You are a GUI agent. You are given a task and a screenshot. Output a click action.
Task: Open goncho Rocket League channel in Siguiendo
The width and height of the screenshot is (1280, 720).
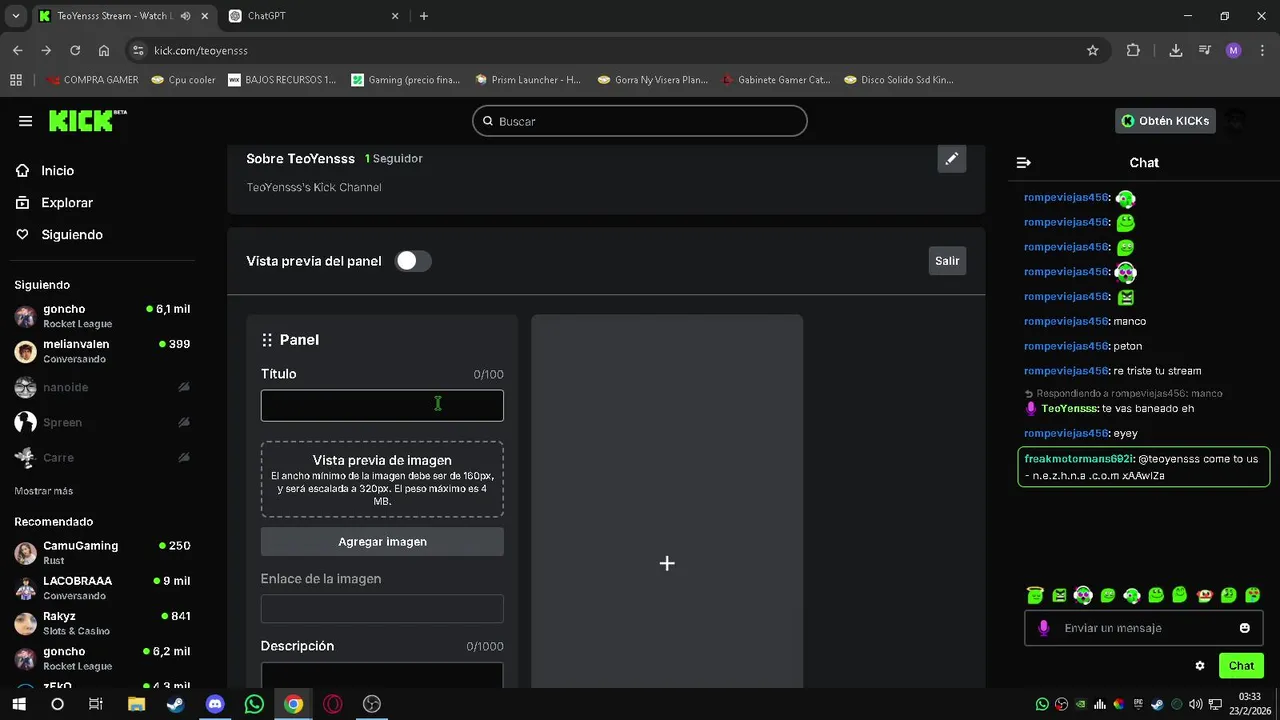pyautogui.click(x=102, y=316)
